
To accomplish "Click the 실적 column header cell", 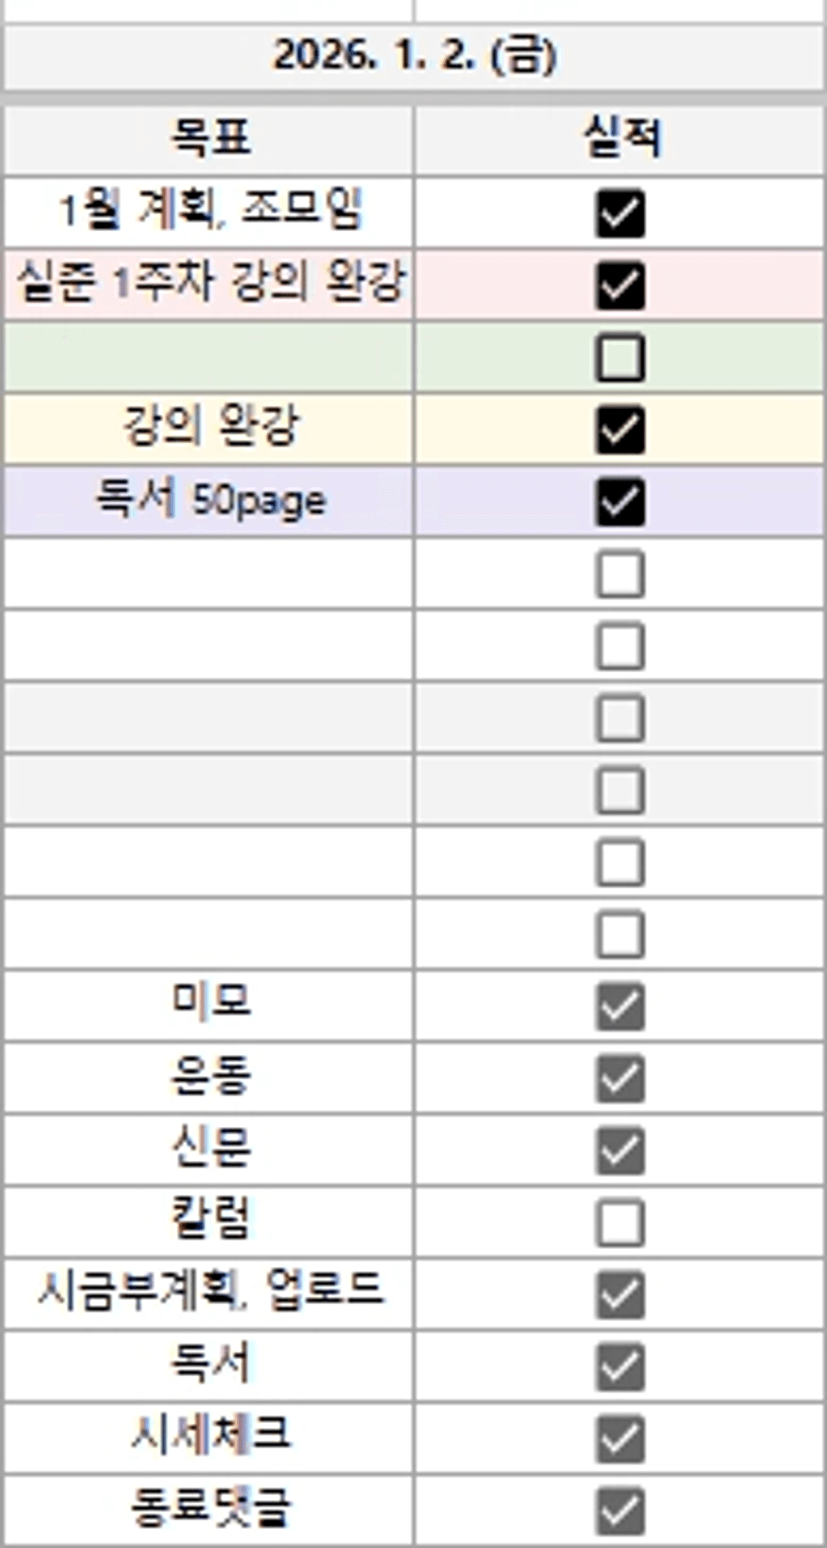I will pos(620,141).
